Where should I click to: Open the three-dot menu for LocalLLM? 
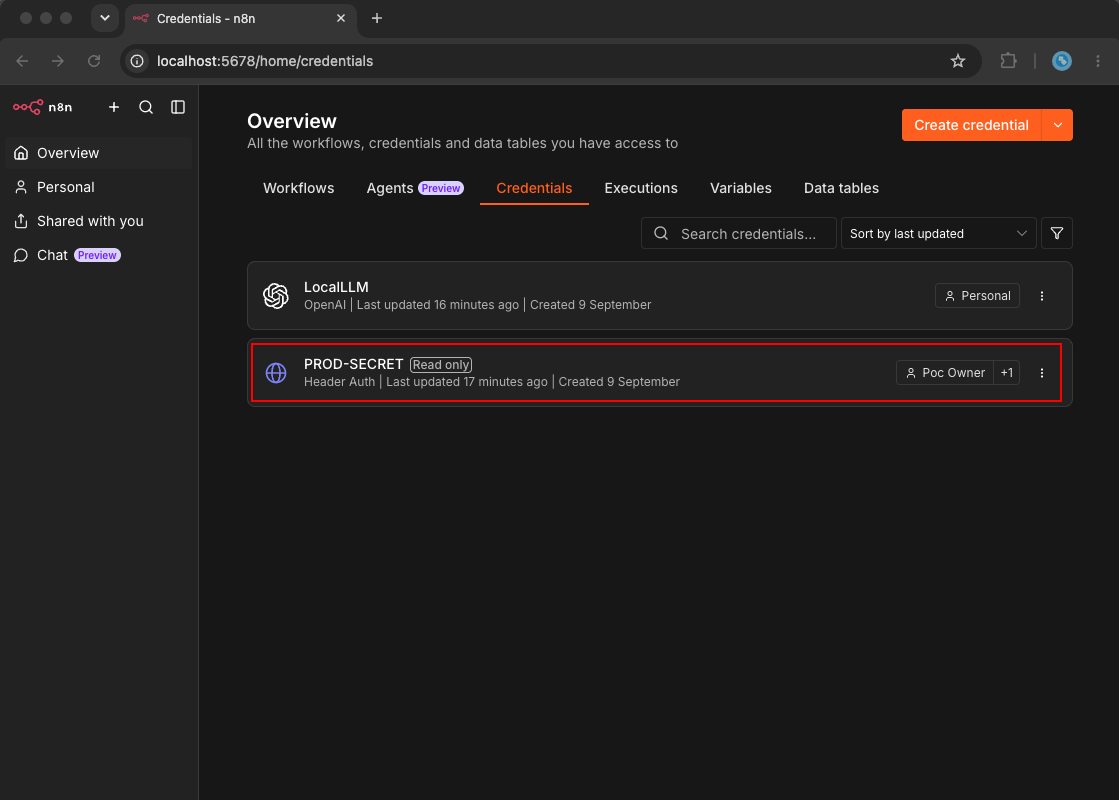click(1041, 295)
